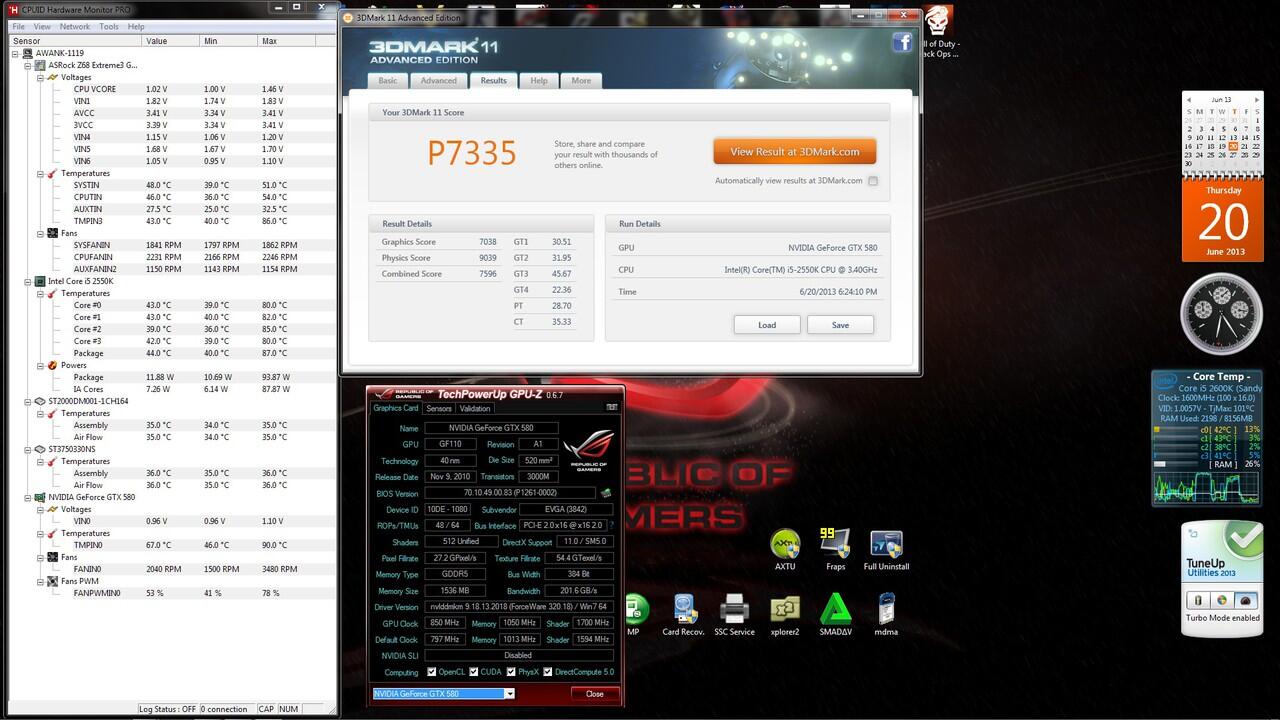Image resolution: width=1280 pixels, height=720 pixels.
Task: Click the Close button in GPU-Z
Action: 595,694
